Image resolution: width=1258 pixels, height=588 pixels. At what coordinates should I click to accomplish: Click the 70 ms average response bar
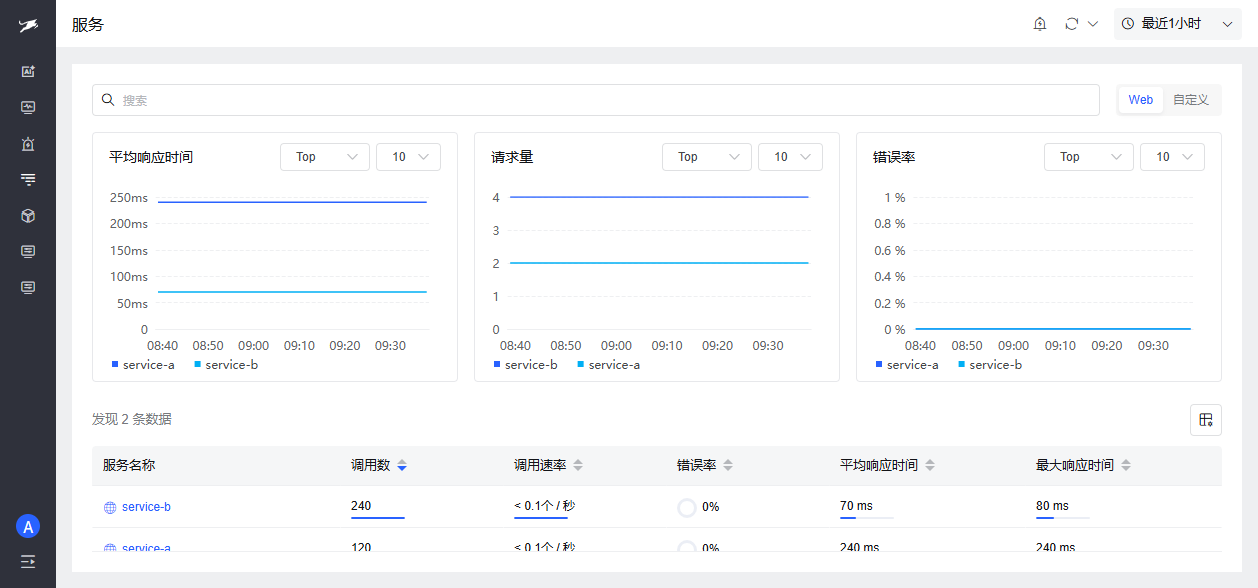(x=866, y=518)
